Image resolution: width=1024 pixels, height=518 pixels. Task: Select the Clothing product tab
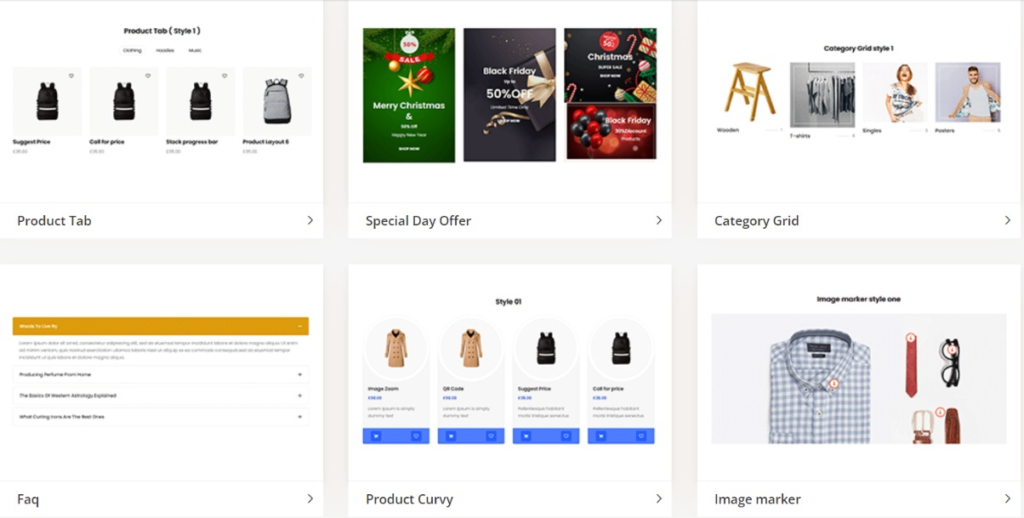coord(132,50)
